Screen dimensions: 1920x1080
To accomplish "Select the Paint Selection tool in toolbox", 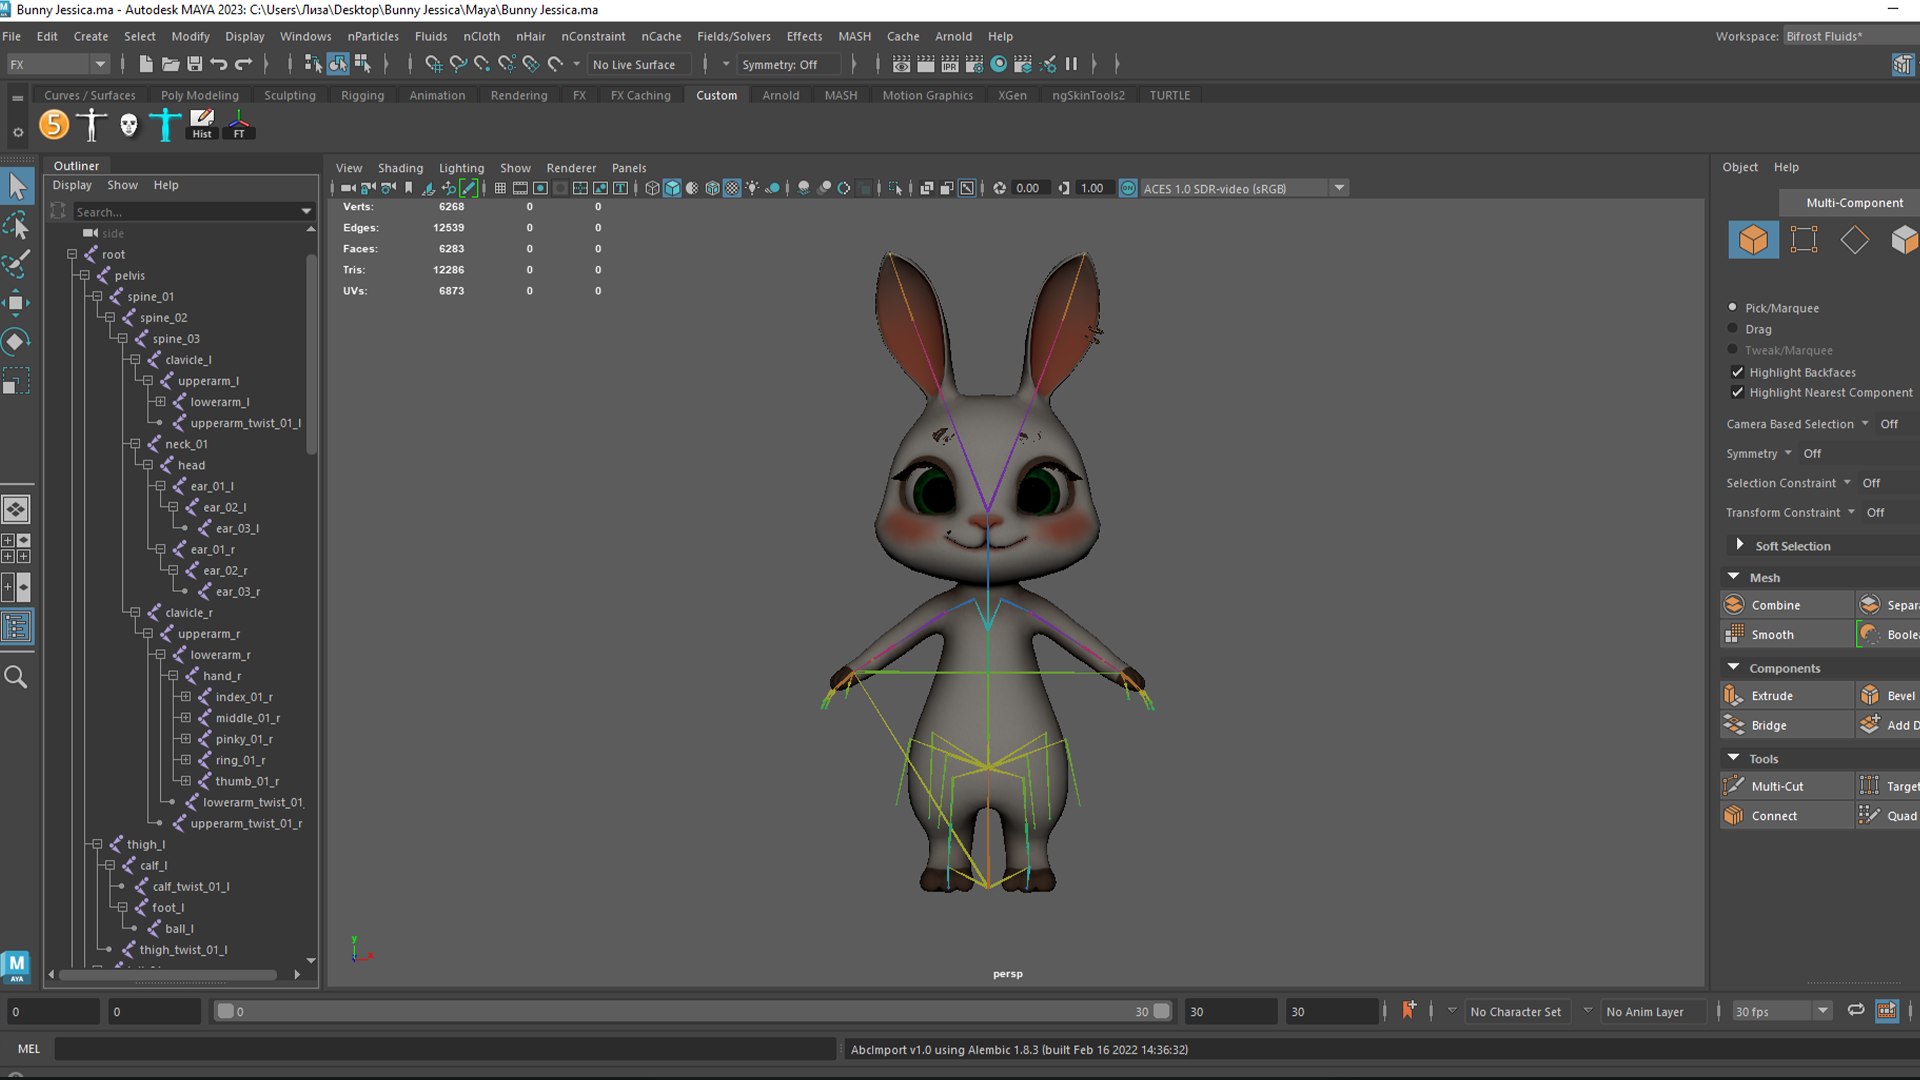I will tap(17, 264).
